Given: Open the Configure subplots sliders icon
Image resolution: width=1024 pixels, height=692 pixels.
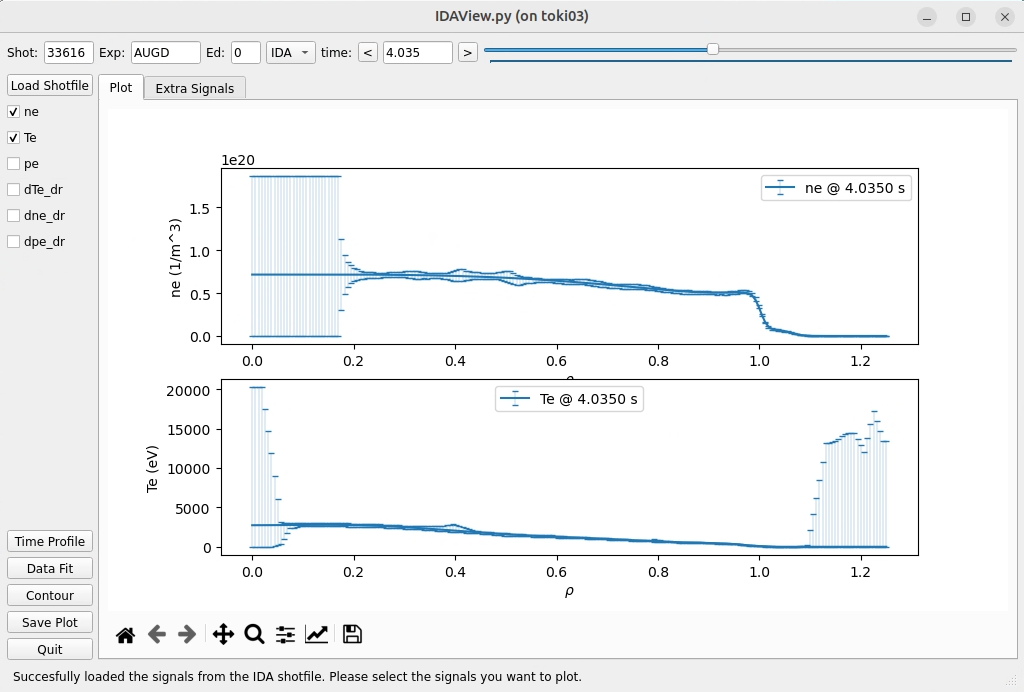Looking at the screenshot, I should point(284,633).
